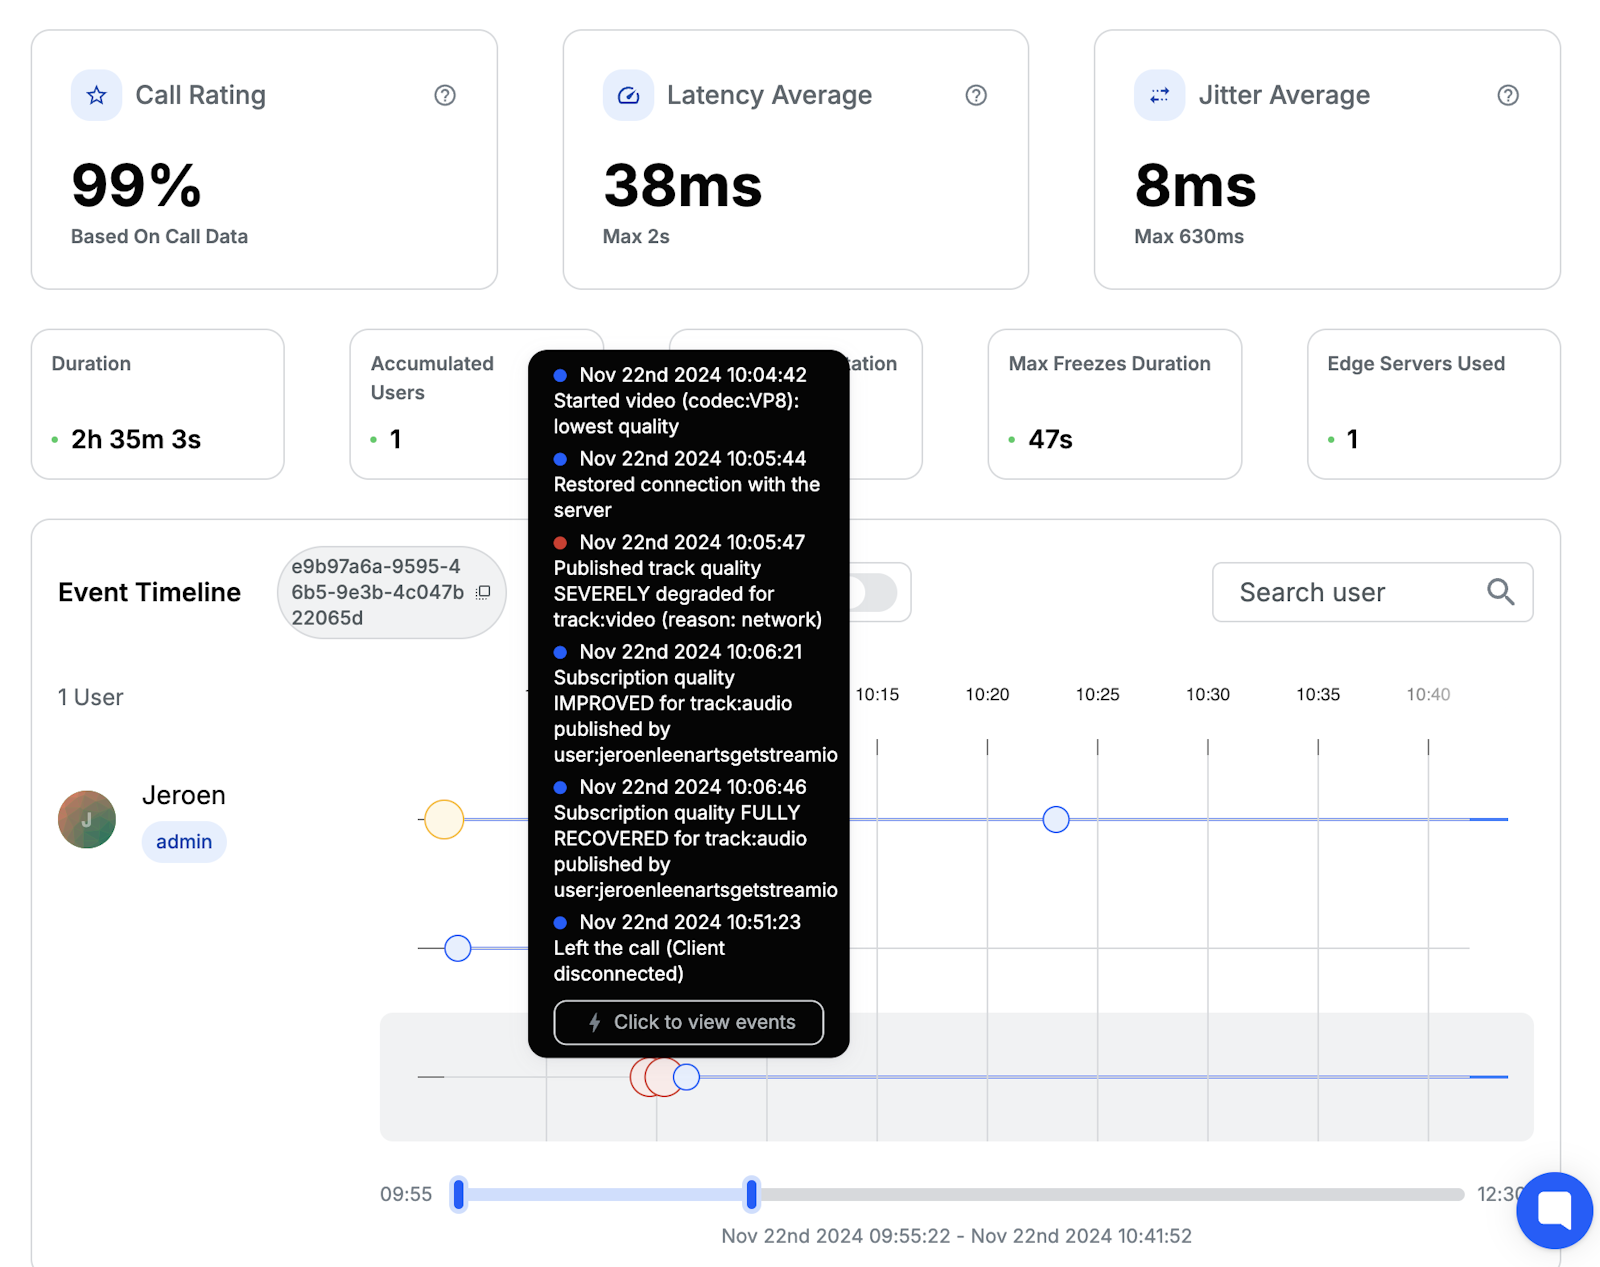
Task: Click the left handle of the time range slider
Action: click(x=458, y=1194)
